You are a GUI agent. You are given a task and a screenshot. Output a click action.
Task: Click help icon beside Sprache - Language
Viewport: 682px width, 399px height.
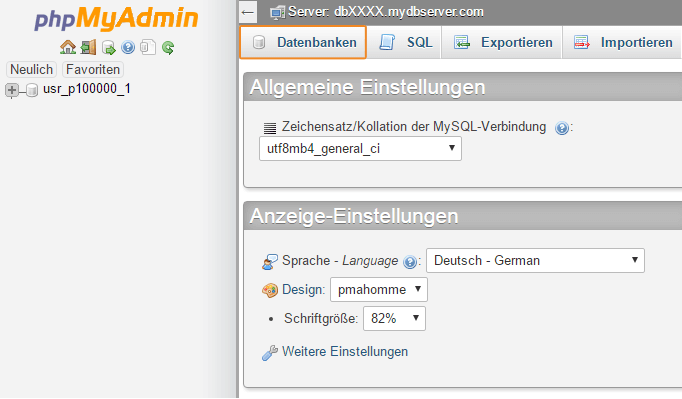[x=410, y=262]
